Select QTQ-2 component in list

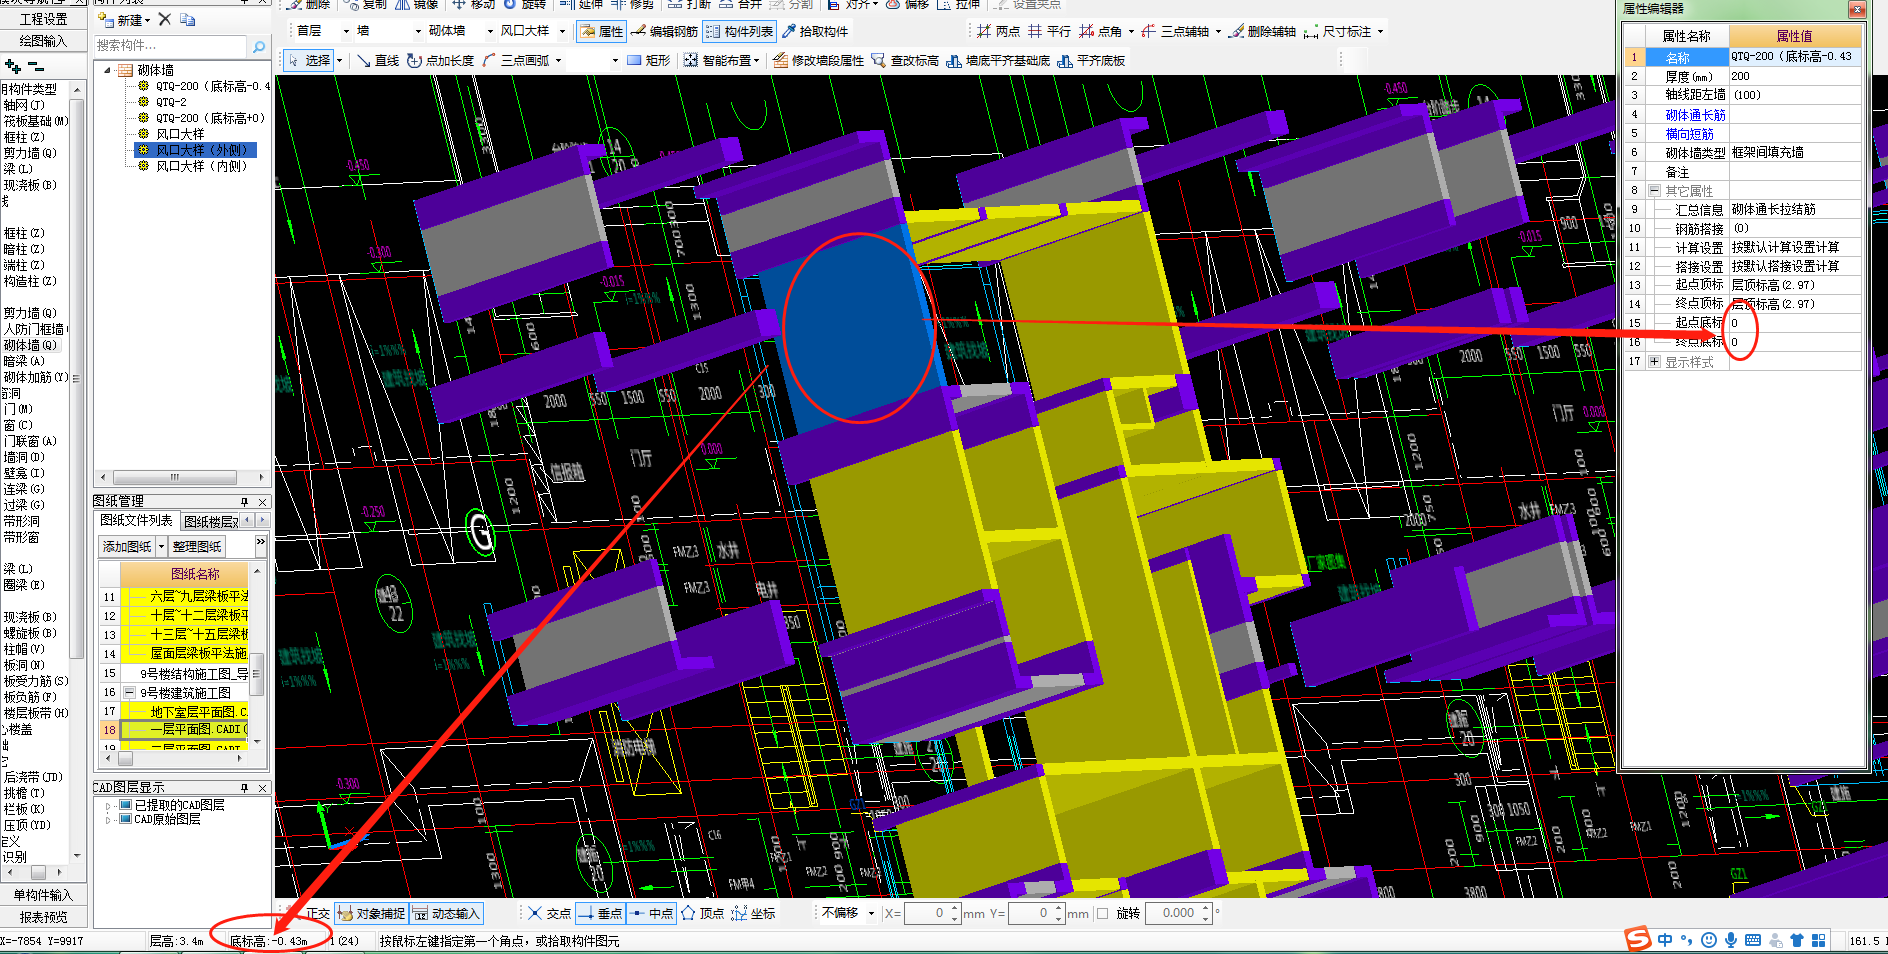(171, 102)
